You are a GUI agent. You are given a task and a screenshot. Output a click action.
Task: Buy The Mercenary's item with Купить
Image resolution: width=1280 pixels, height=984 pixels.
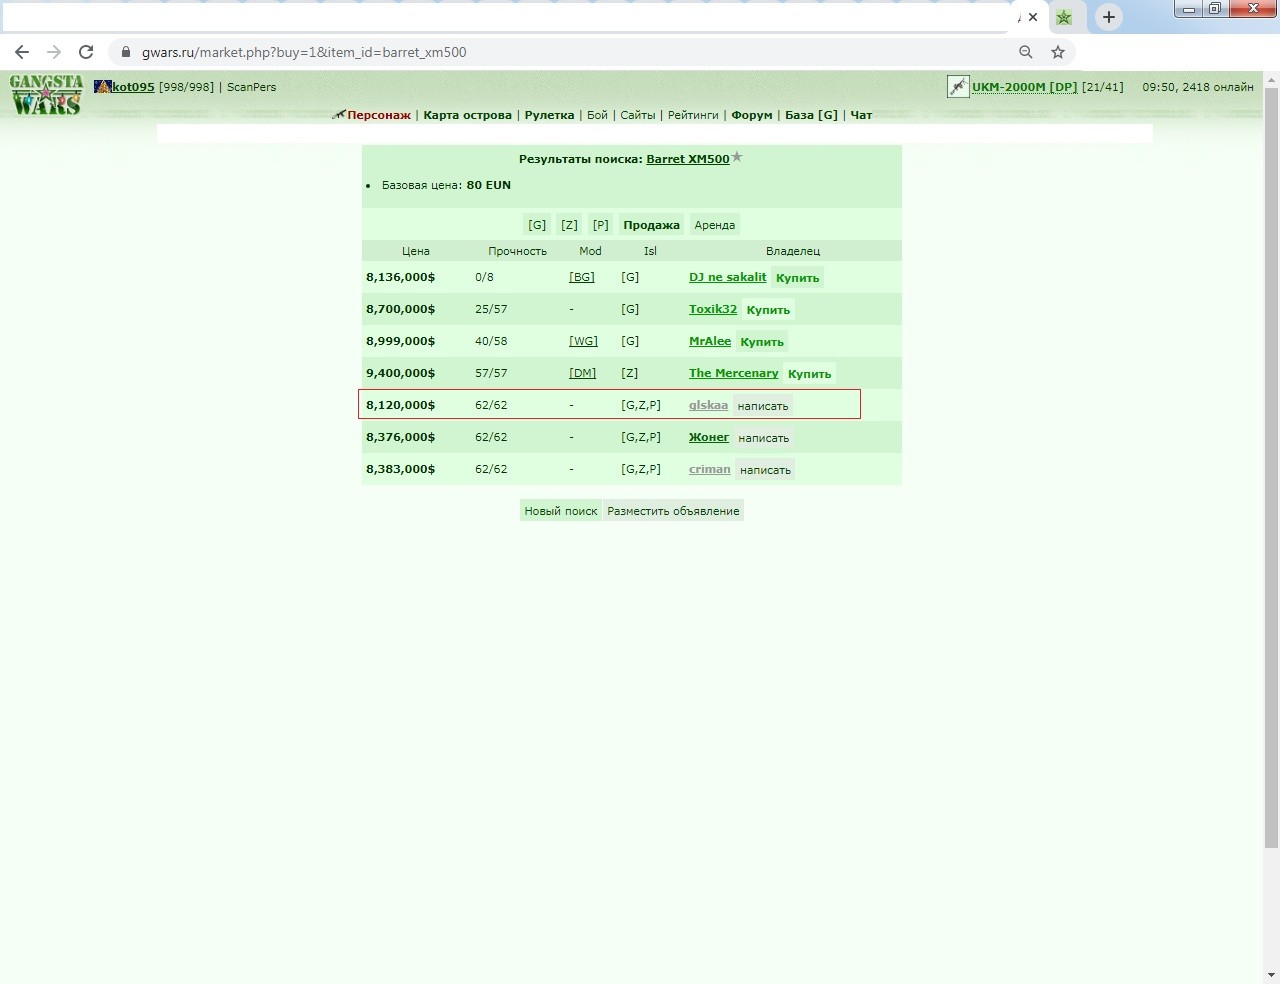[x=809, y=374]
